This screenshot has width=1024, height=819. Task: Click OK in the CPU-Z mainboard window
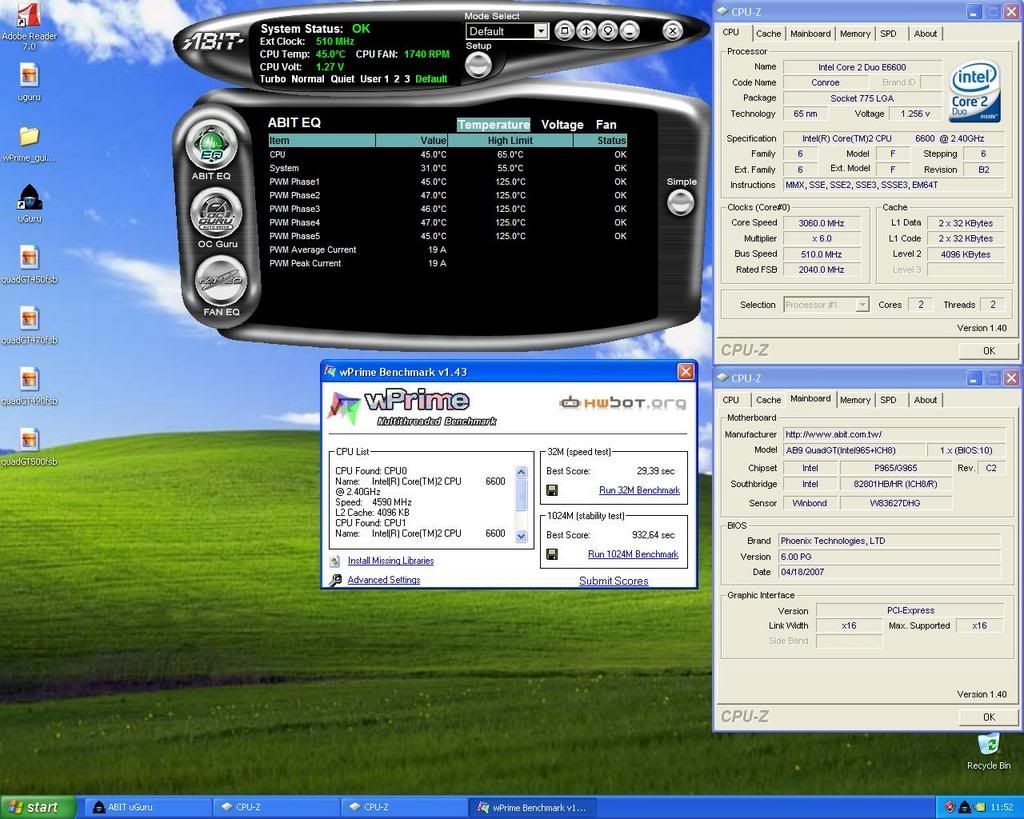989,717
